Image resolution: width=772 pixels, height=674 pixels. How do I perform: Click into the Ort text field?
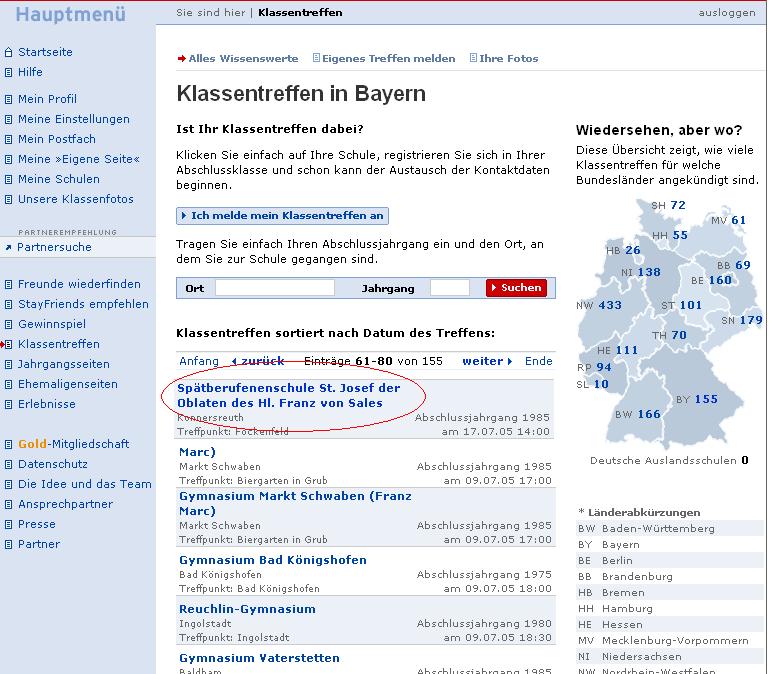coord(274,288)
